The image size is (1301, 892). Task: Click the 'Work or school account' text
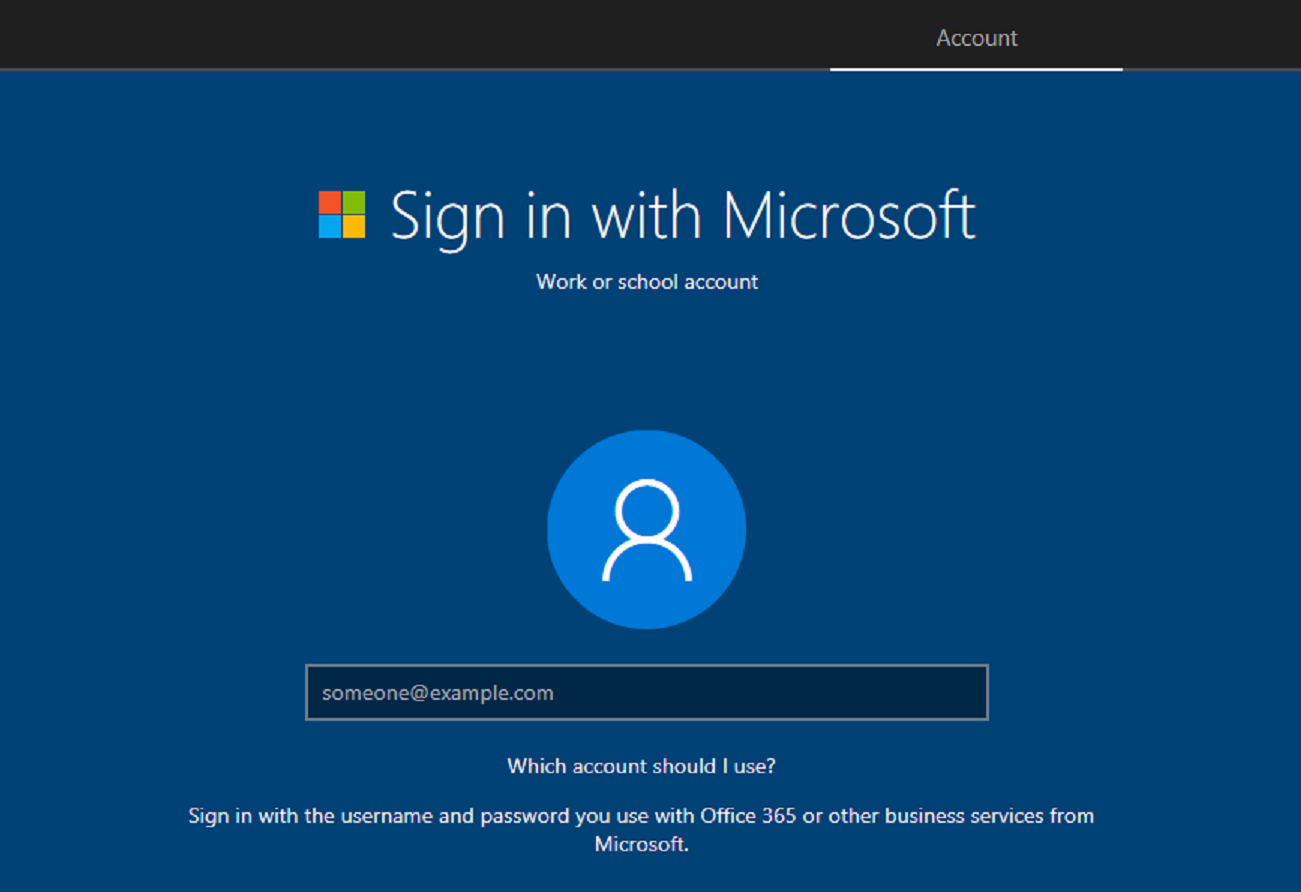click(x=647, y=282)
